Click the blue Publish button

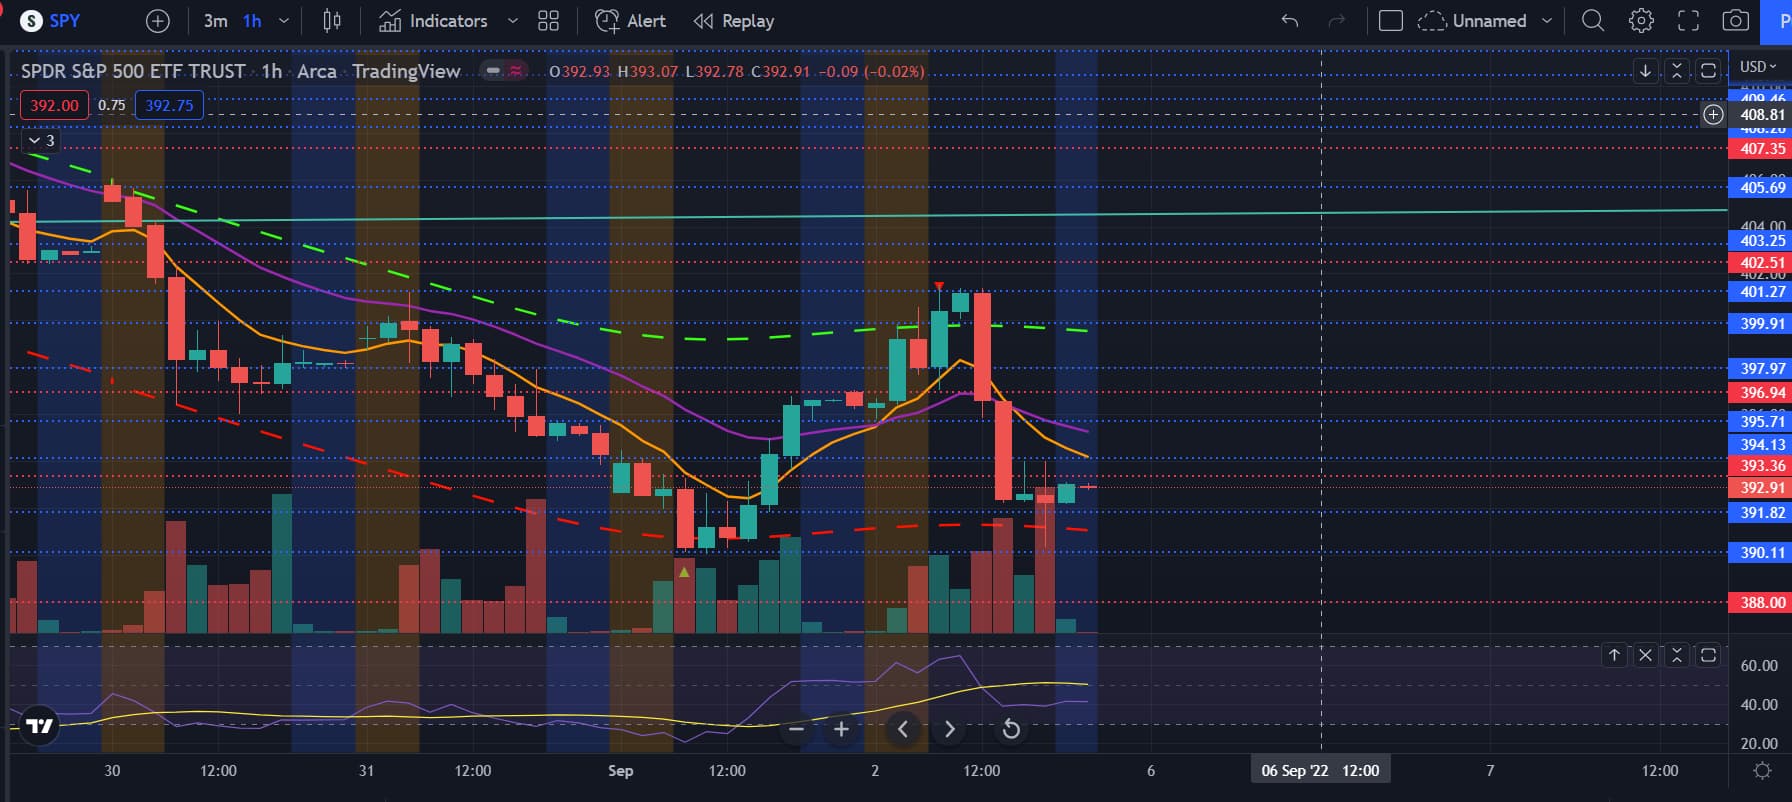1776,20
